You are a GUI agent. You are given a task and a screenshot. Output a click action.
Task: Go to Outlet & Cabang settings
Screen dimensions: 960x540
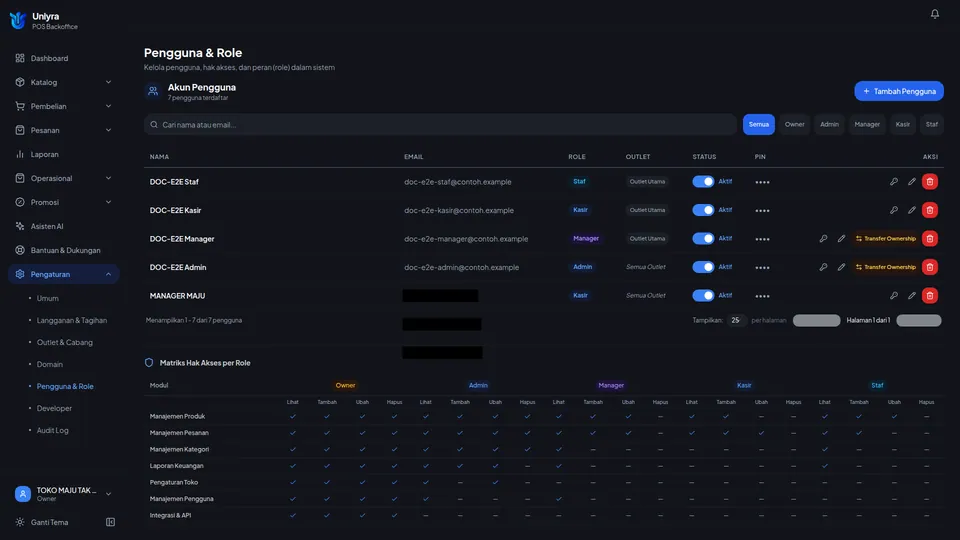(x=64, y=342)
